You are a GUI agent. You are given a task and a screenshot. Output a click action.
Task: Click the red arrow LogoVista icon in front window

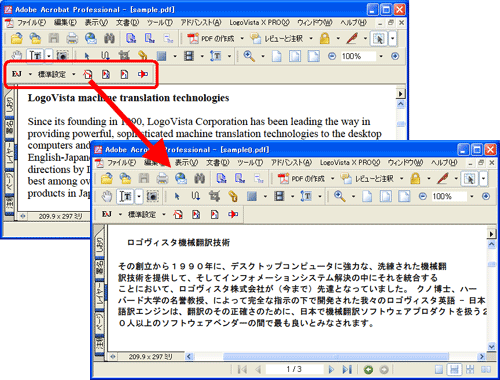coord(233,214)
